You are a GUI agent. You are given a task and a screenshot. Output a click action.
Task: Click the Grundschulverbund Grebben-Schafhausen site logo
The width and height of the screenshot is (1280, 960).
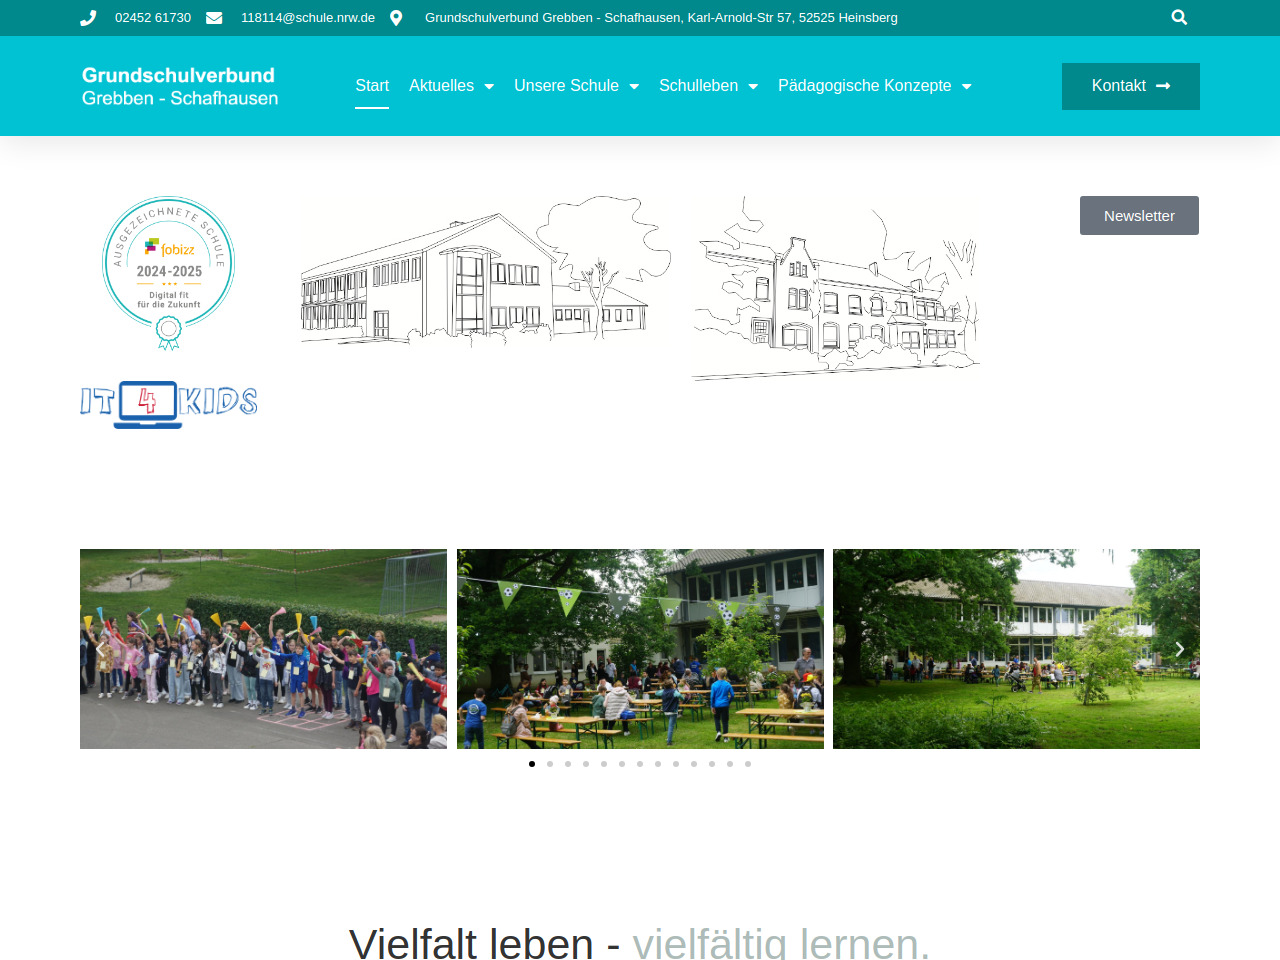[x=180, y=86]
